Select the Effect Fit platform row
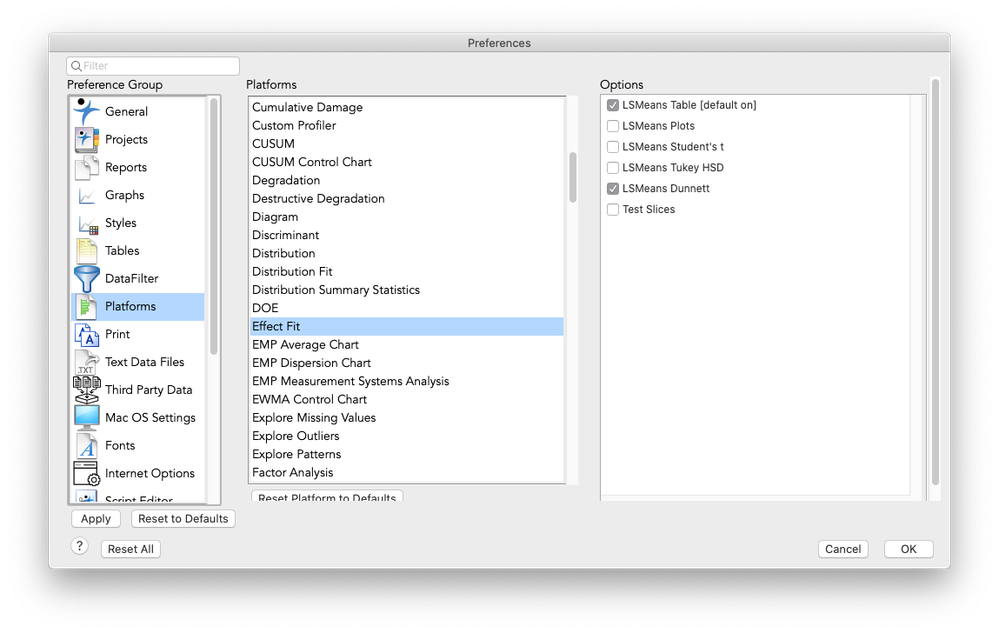The height and width of the screenshot is (633, 999). pyautogui.click(x=406, y=327)
